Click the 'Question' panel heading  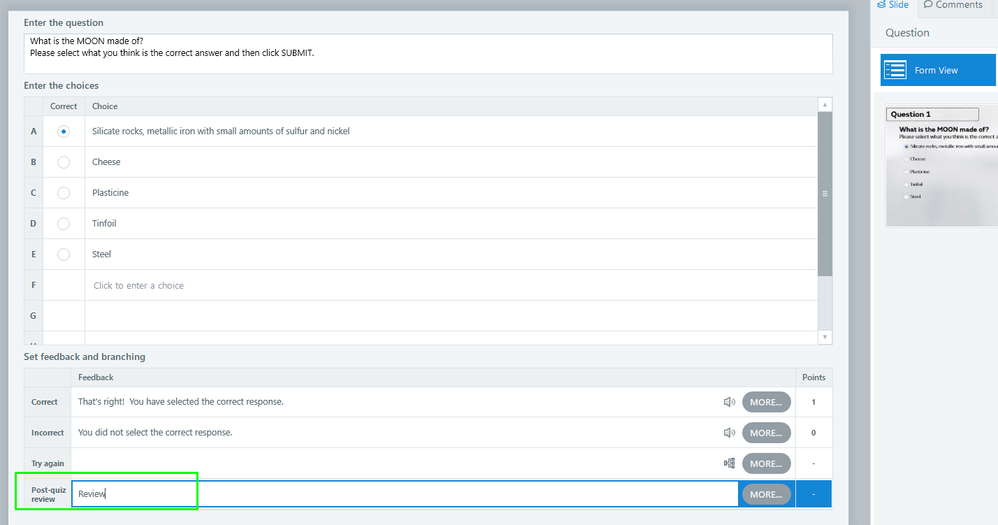pyautogui.click(x=907, y=32)
